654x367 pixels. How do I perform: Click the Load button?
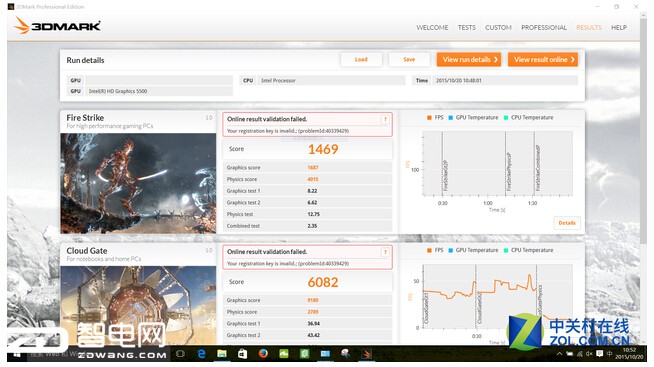coord(361,60)
